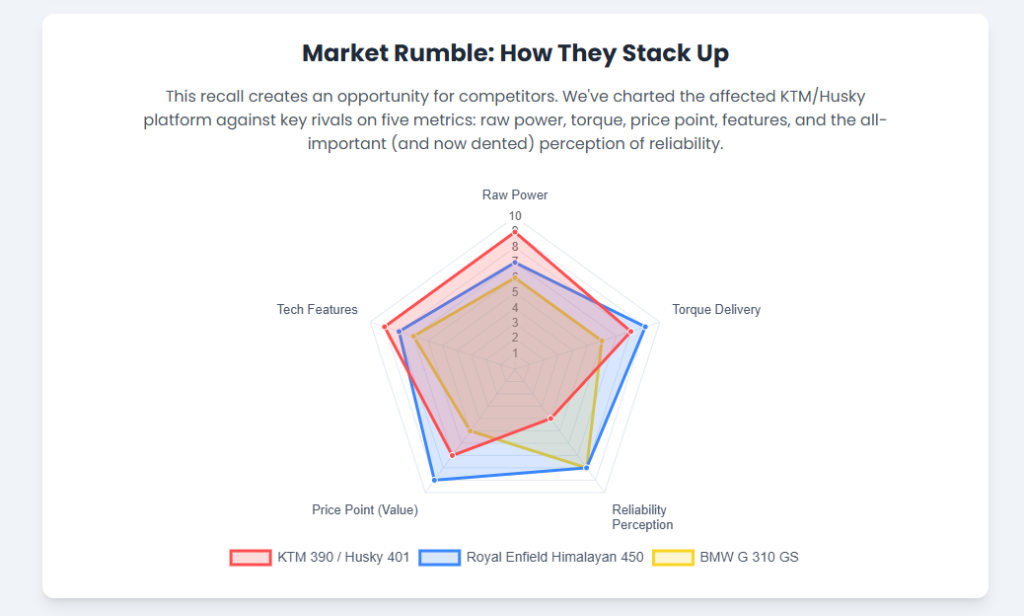Image resolution: width=1024 pixels, height=616 pixels.
Task: Toggle the Royal Enfield Himalayan 450 legend label
Action: tap(554, 557)
